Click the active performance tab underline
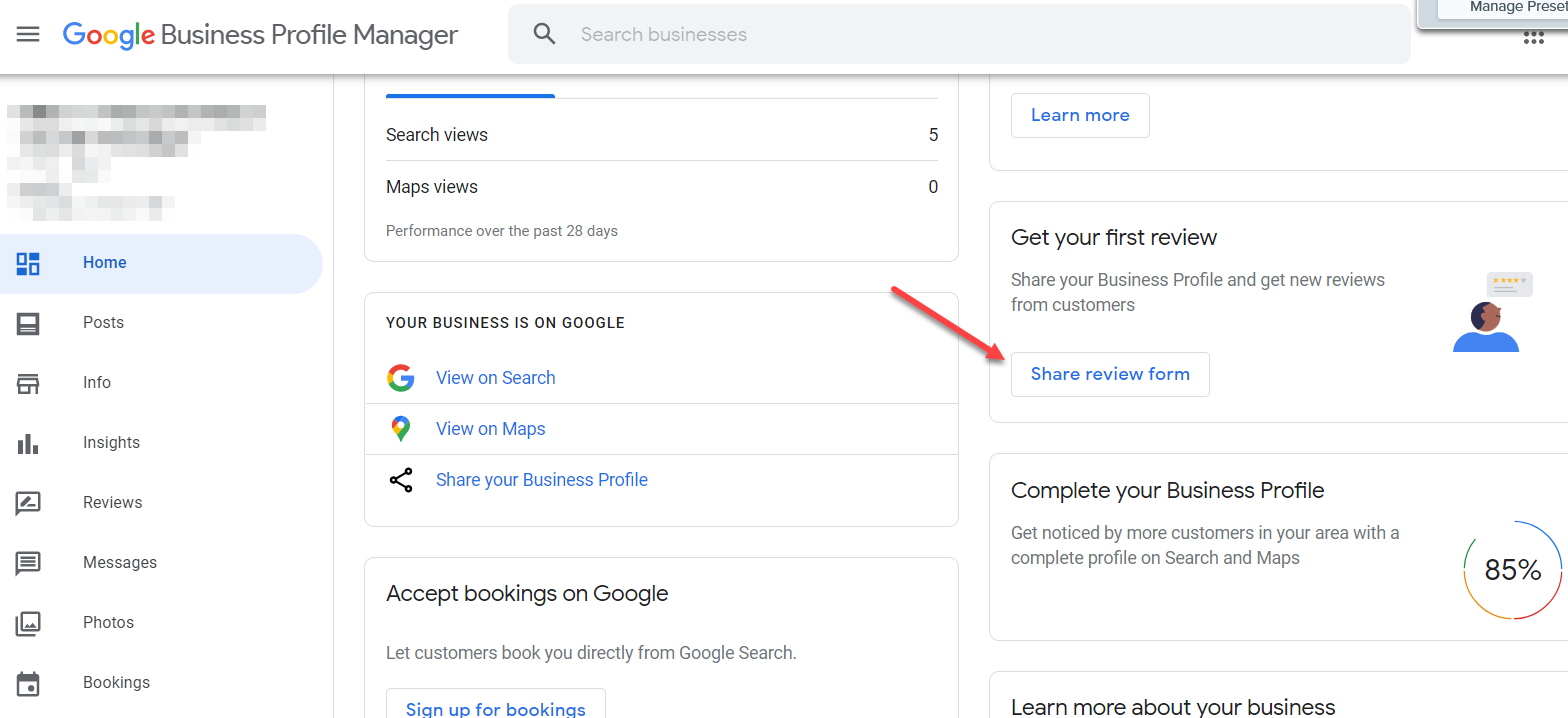 point(470,96)
